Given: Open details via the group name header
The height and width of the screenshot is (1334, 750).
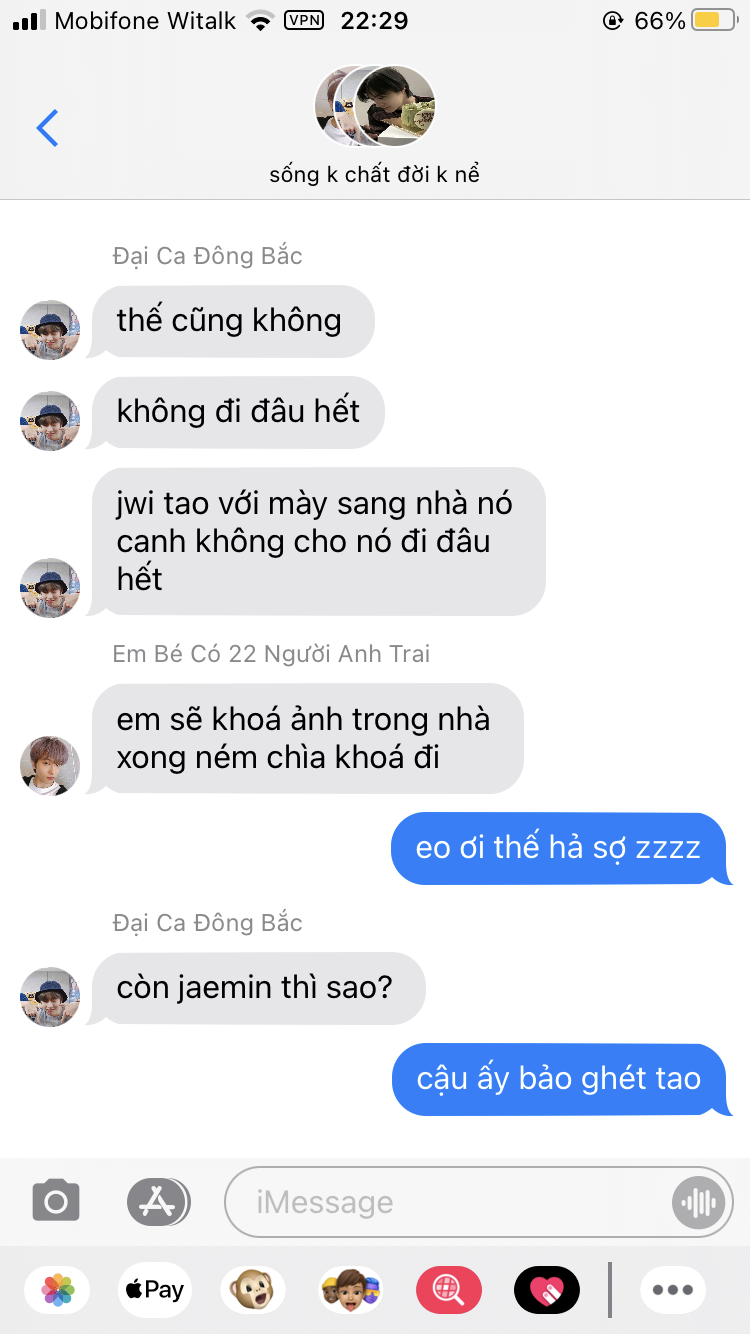Looking at the screenshot, I should 375,174.
